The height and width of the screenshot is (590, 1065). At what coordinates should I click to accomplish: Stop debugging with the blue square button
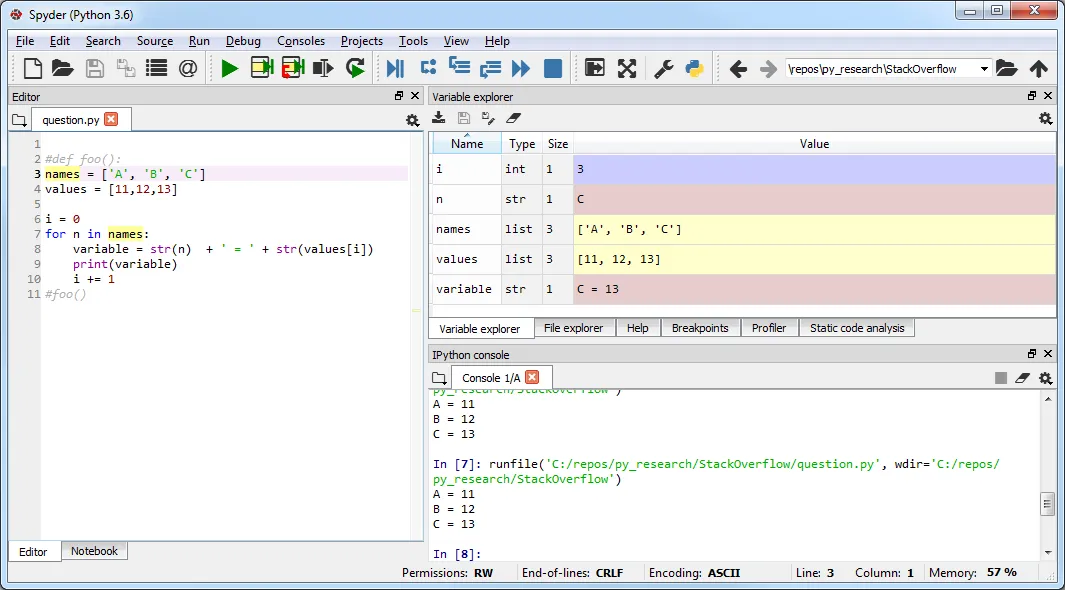[x=552, y=68]
